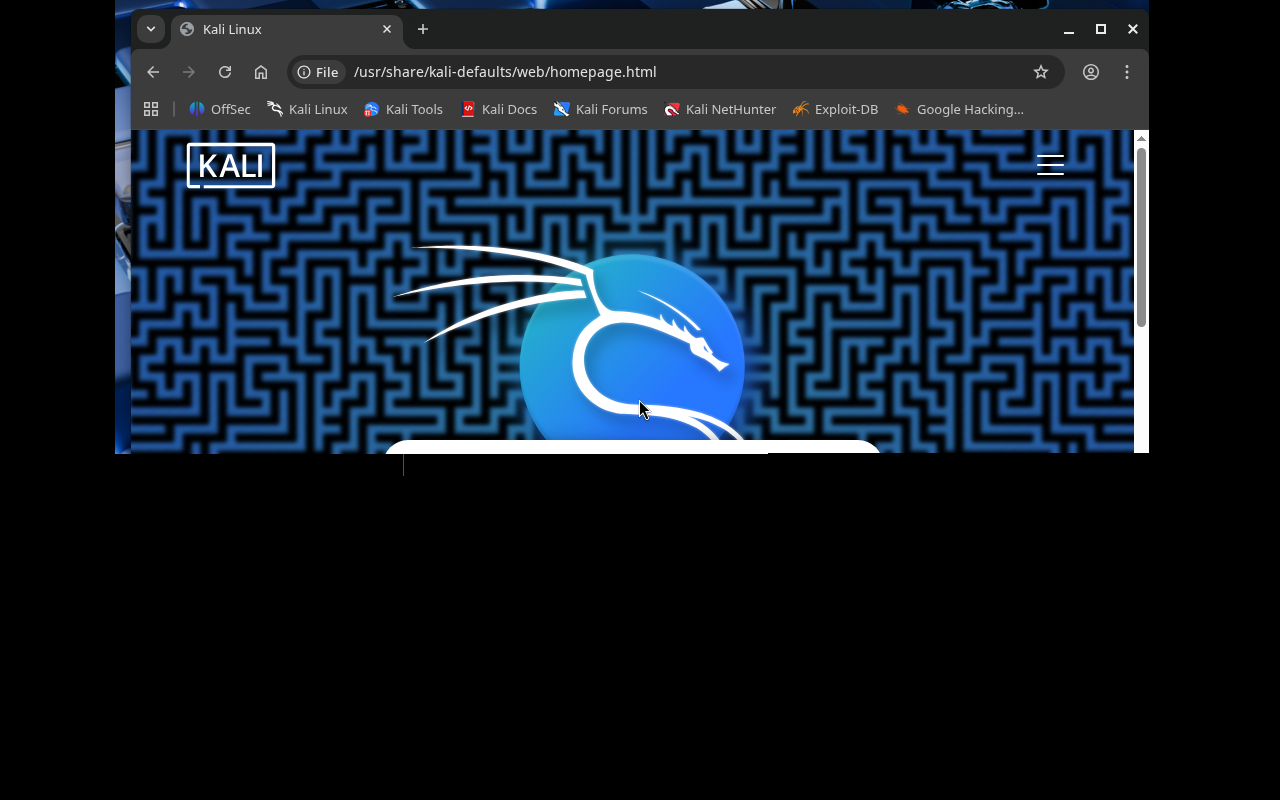Open the apps grid in bookmarks bar
1280x800 pixels.
(151, 109)
